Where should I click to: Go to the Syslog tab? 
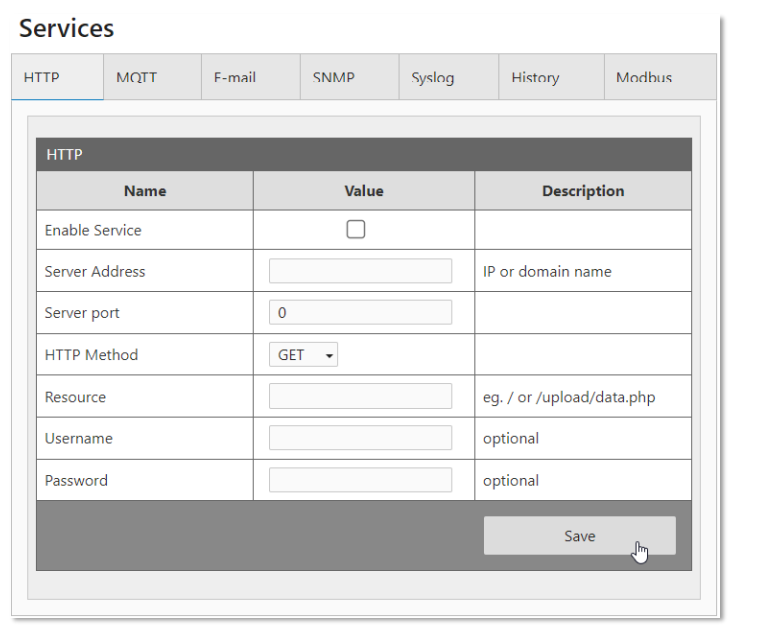click(x=432, y=78)
